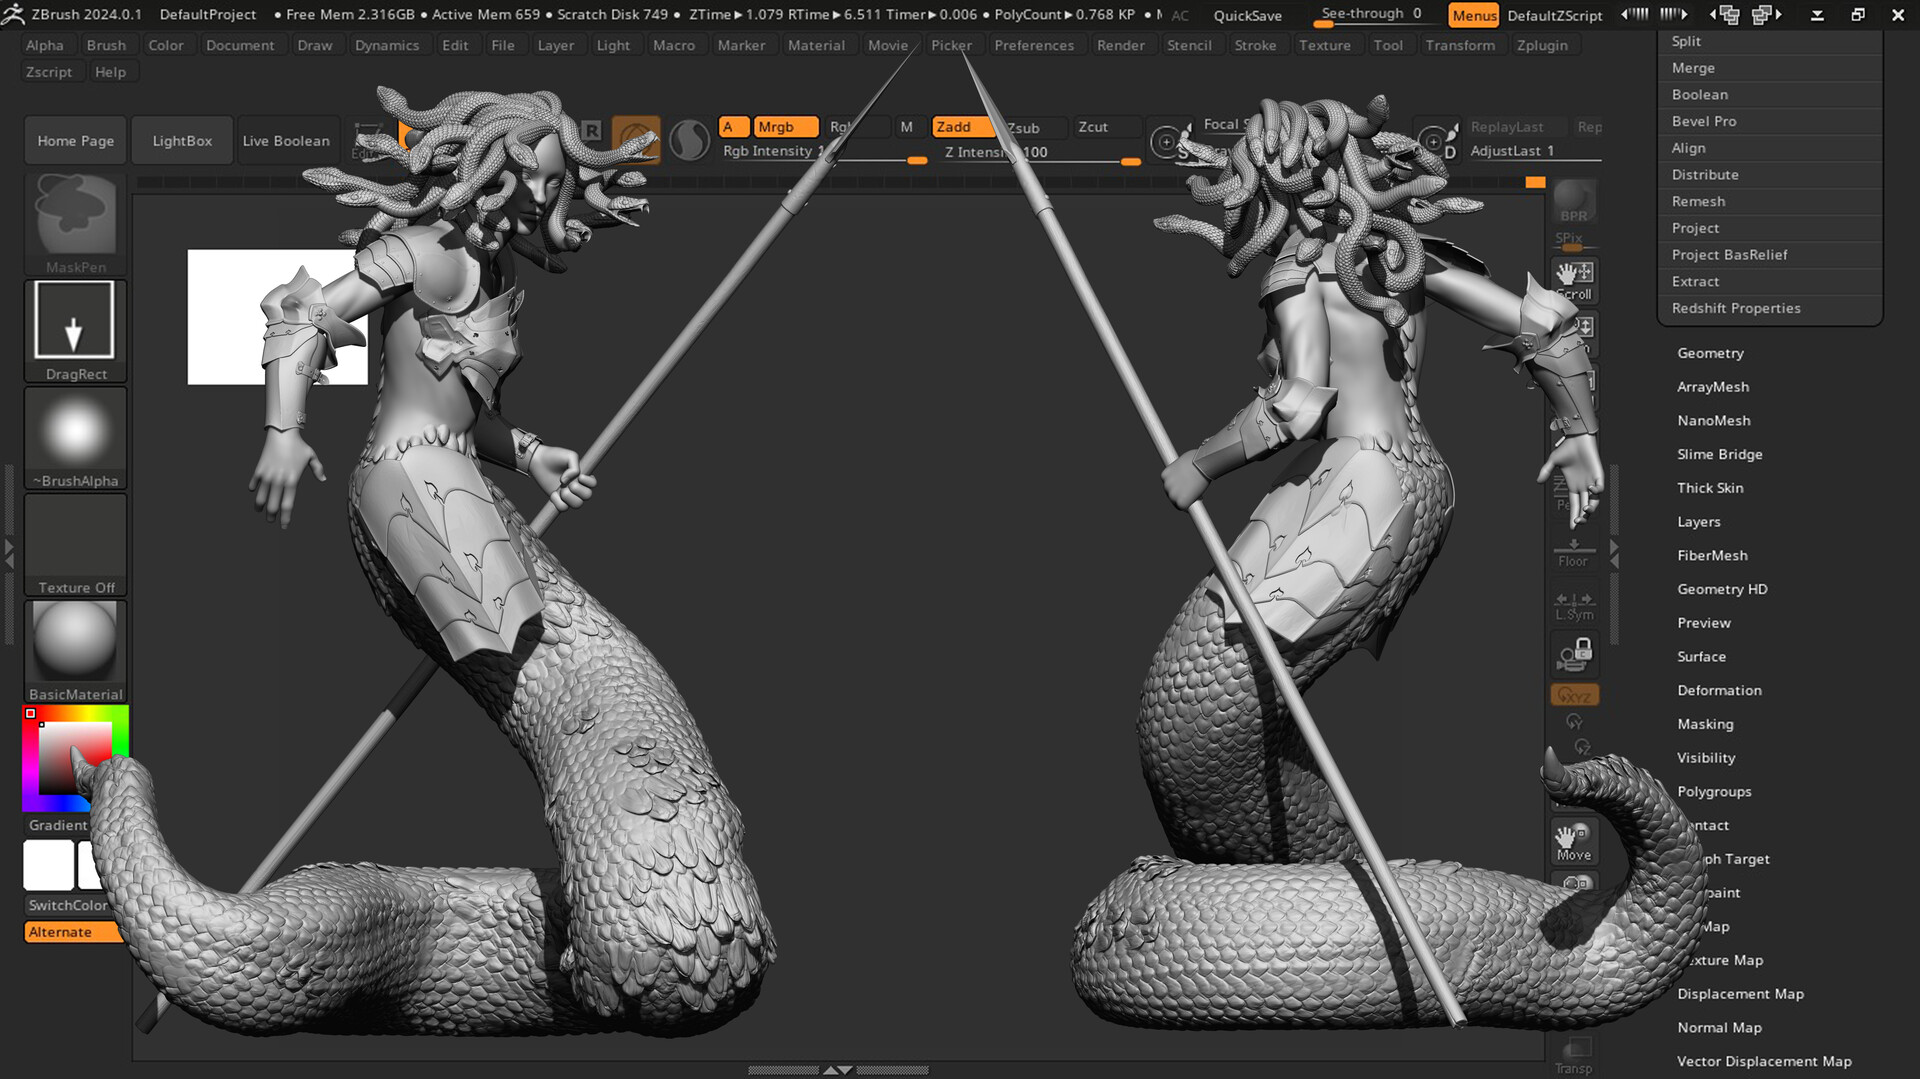Screen dimensions: 1920x1079
Task: Open the Brush menu
Action: (x=106, y=45)
